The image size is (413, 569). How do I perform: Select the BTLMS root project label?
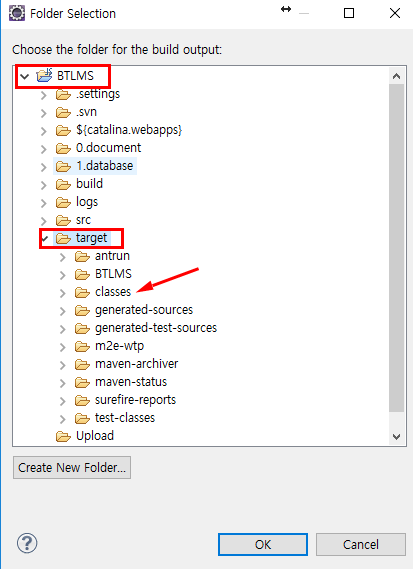point(75,75)
